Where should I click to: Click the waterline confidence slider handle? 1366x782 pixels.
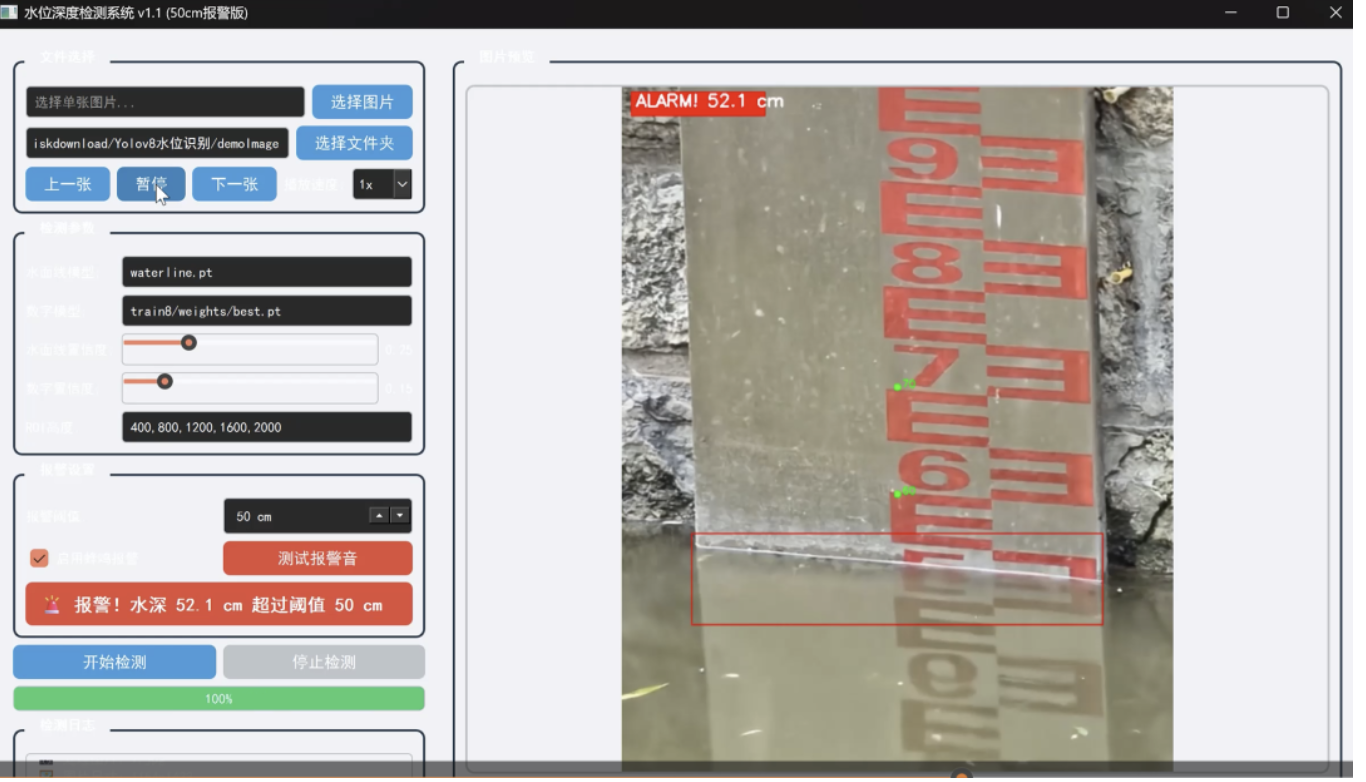pyautogui.click(x=188, y=343)
